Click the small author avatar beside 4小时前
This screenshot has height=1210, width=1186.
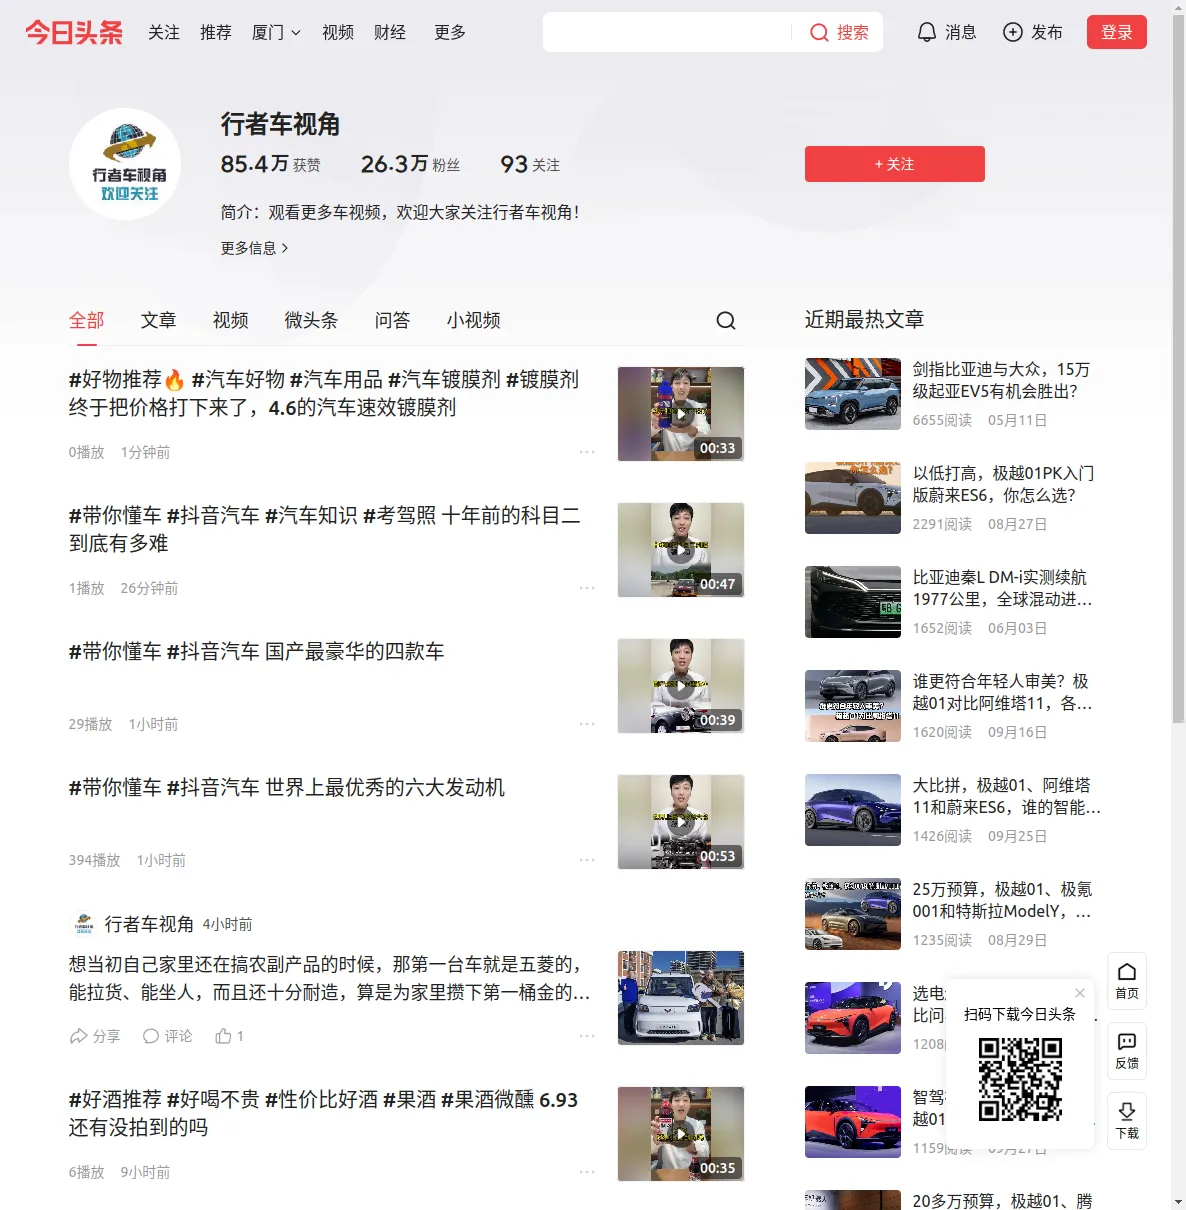[84, 924]
